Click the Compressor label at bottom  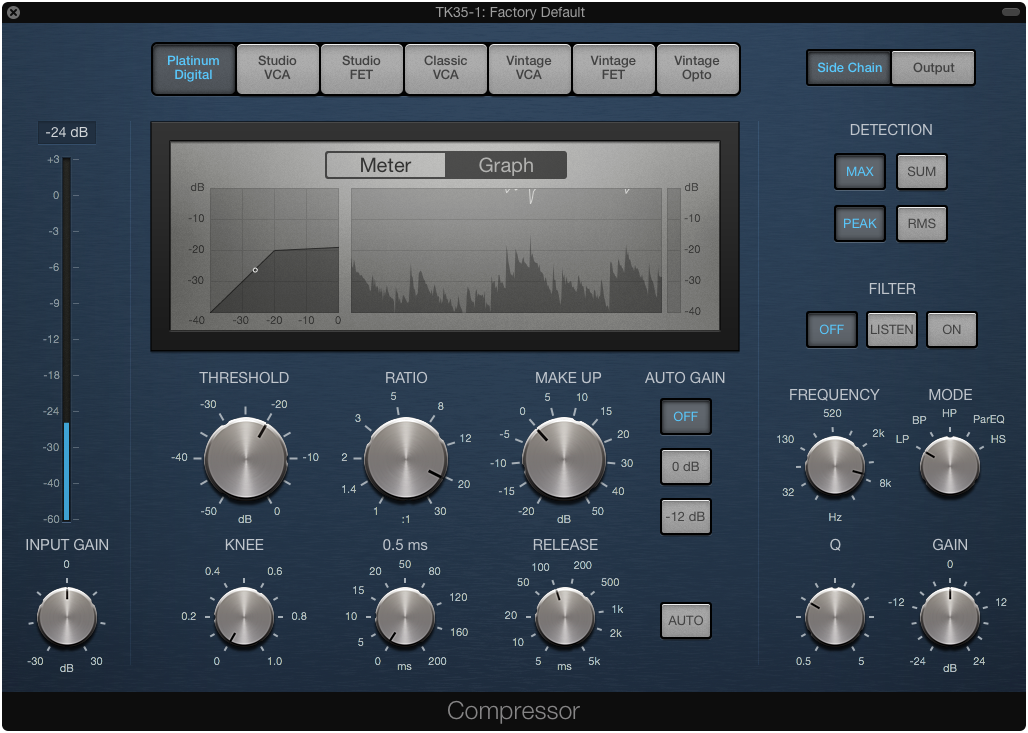(513, 711)
